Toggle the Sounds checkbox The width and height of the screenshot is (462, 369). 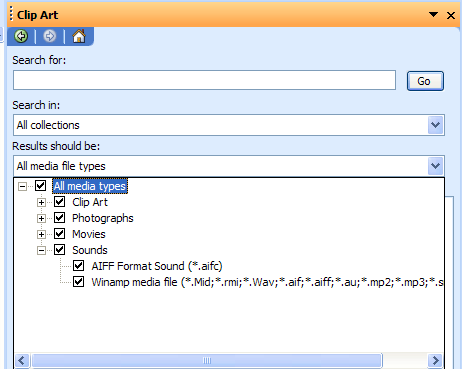60,250
